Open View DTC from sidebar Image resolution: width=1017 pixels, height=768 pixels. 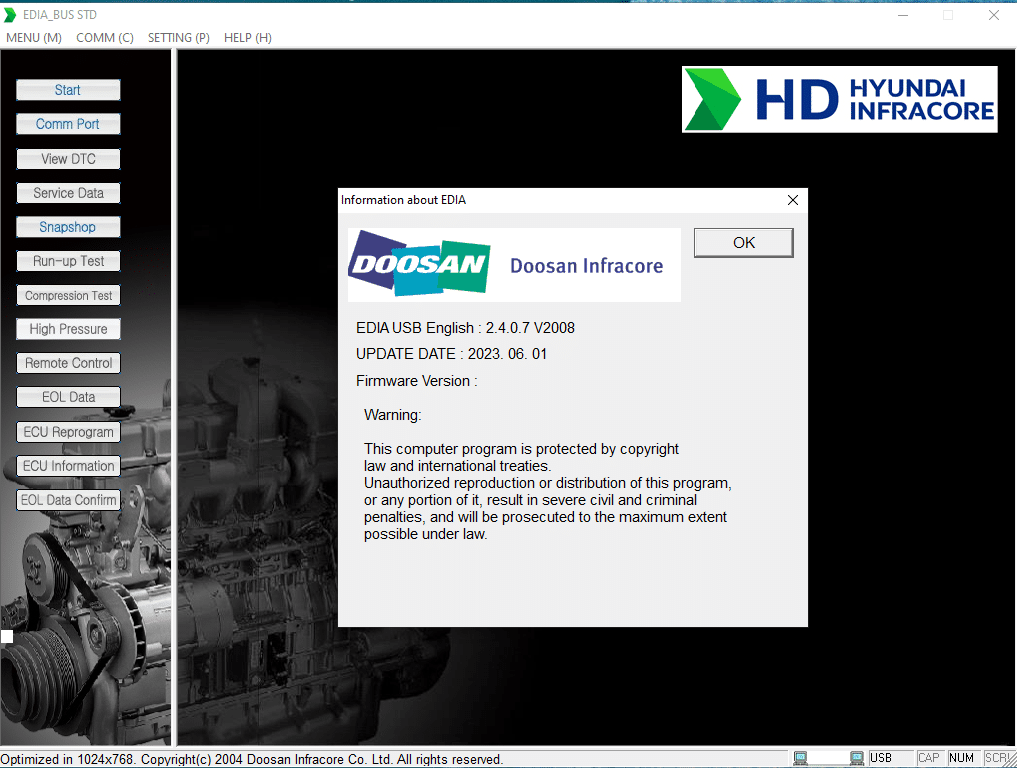[68, 159]
